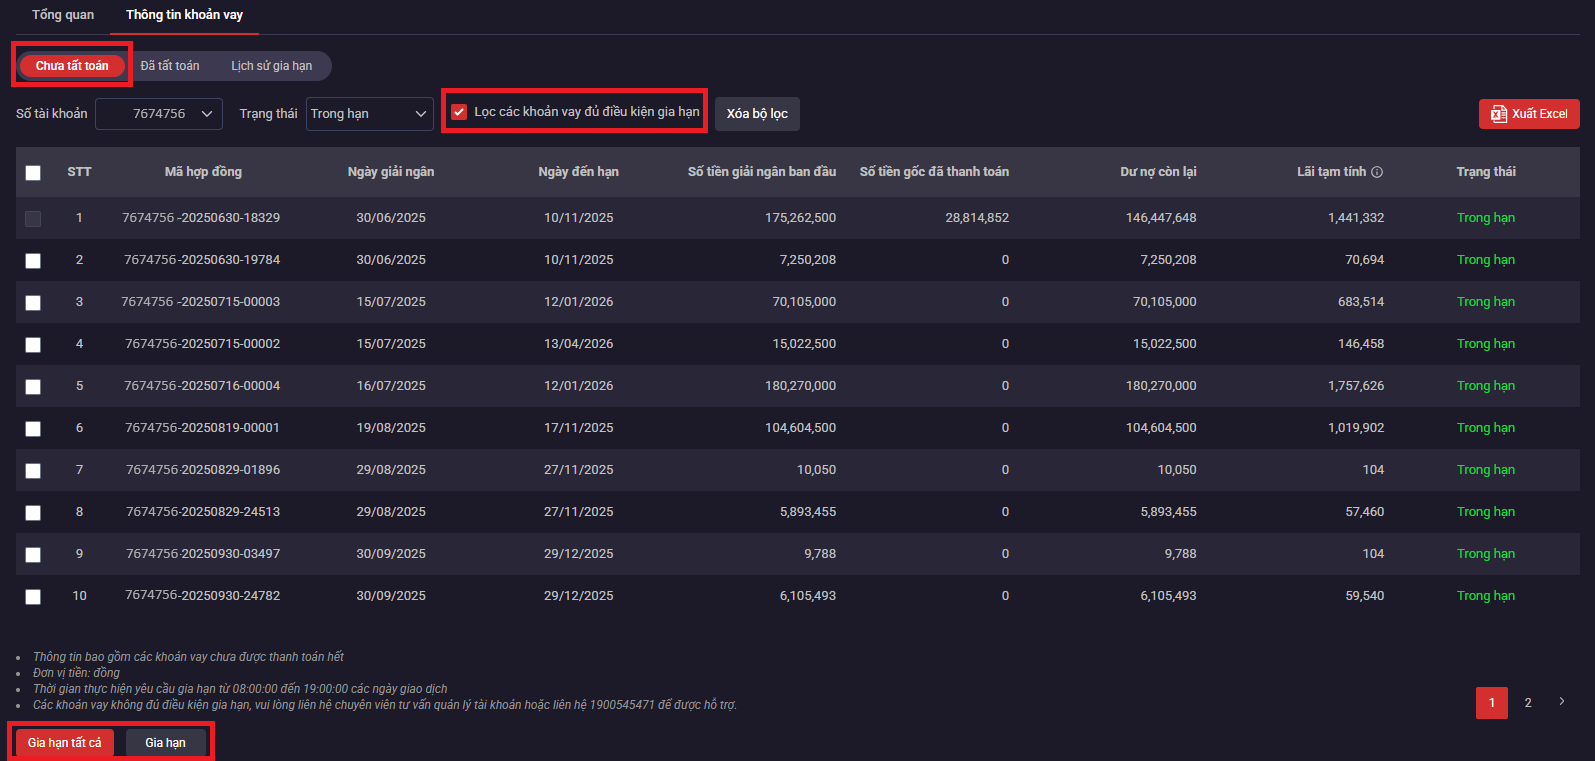Tick checkbox for contract 7674756 -20250715-00003

tap(33, 303)
